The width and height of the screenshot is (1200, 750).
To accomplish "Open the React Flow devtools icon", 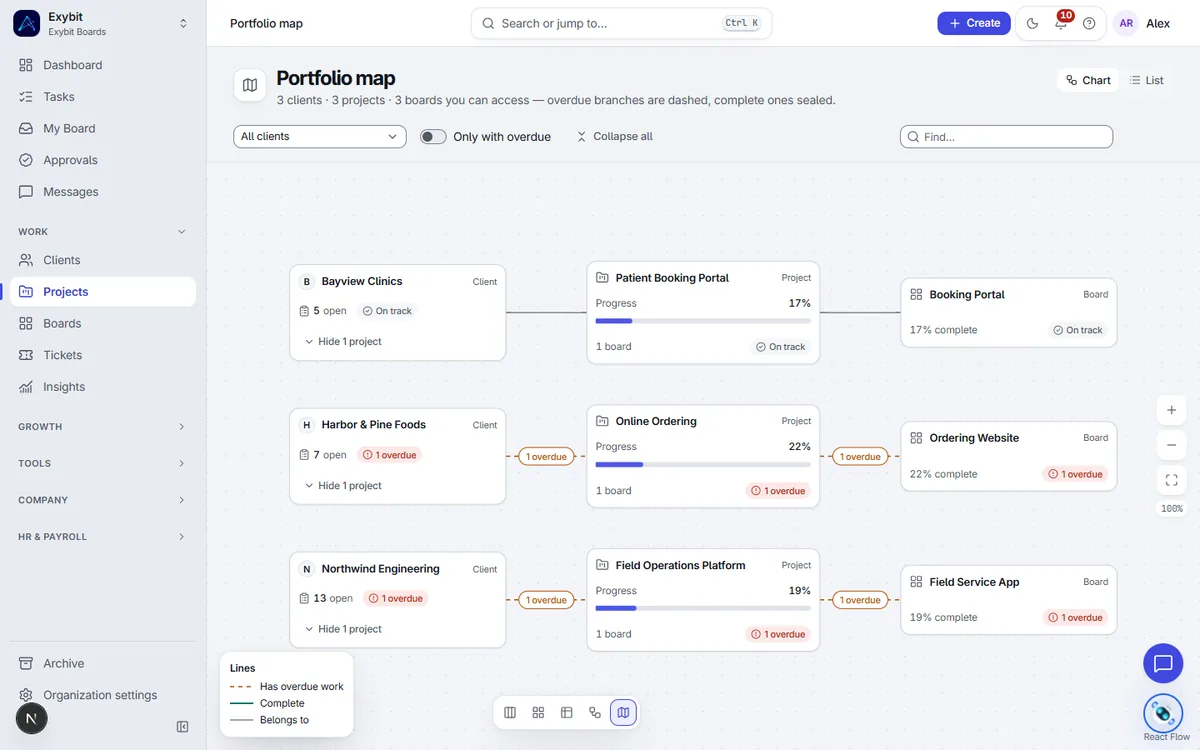I will [x=1163, y=713].
